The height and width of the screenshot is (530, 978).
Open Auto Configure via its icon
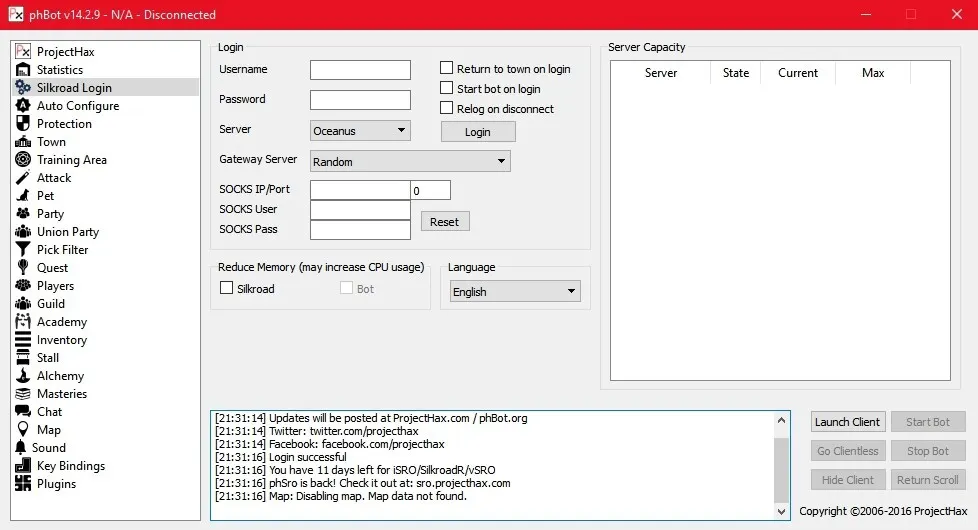[23, 105]
